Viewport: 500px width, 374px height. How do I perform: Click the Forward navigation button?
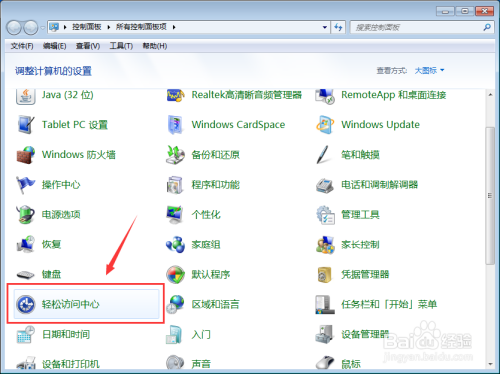[31, 27]
